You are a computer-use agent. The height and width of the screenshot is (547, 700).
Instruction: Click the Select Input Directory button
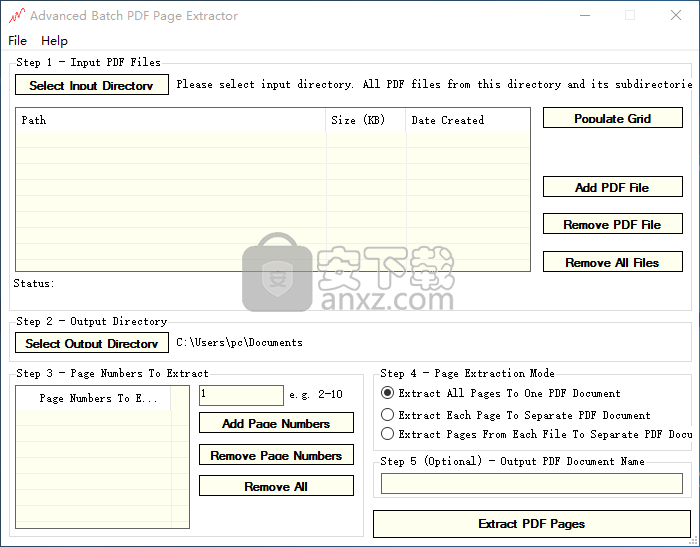pyautogui.click(x=92, y=85)
